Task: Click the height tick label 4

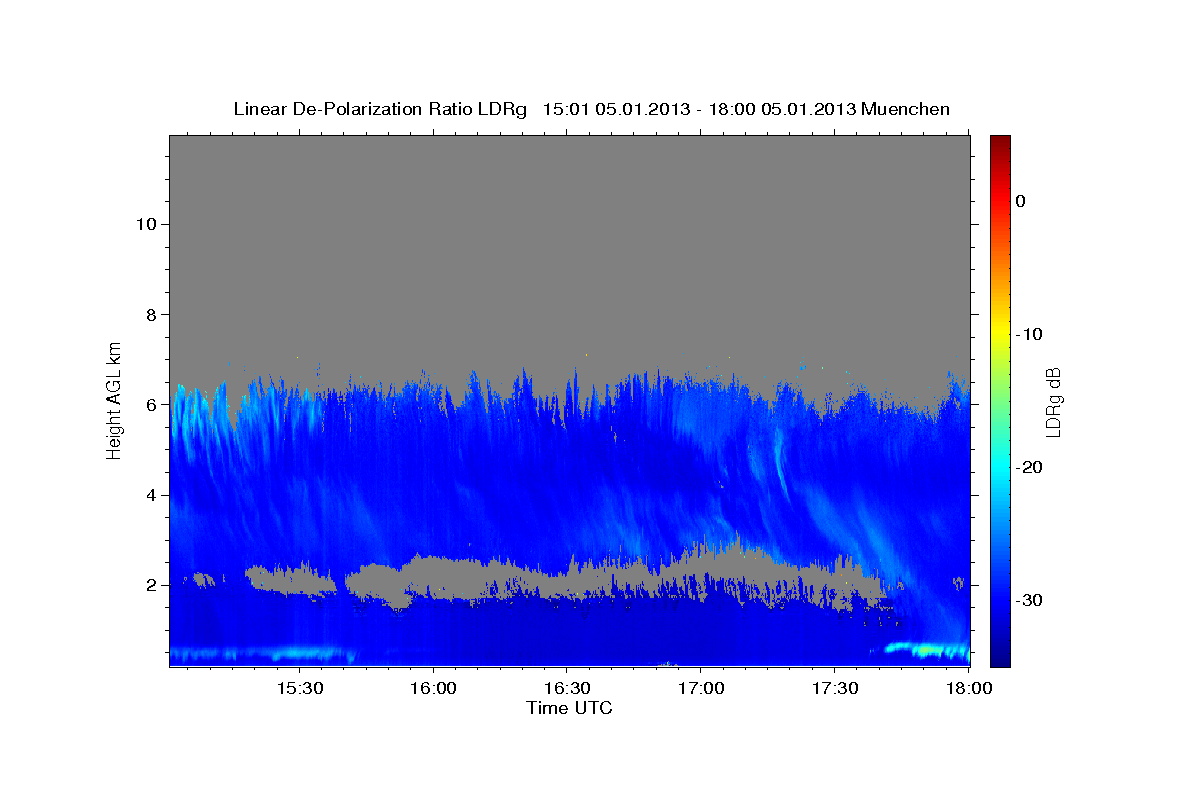Action: pos(150,495)
